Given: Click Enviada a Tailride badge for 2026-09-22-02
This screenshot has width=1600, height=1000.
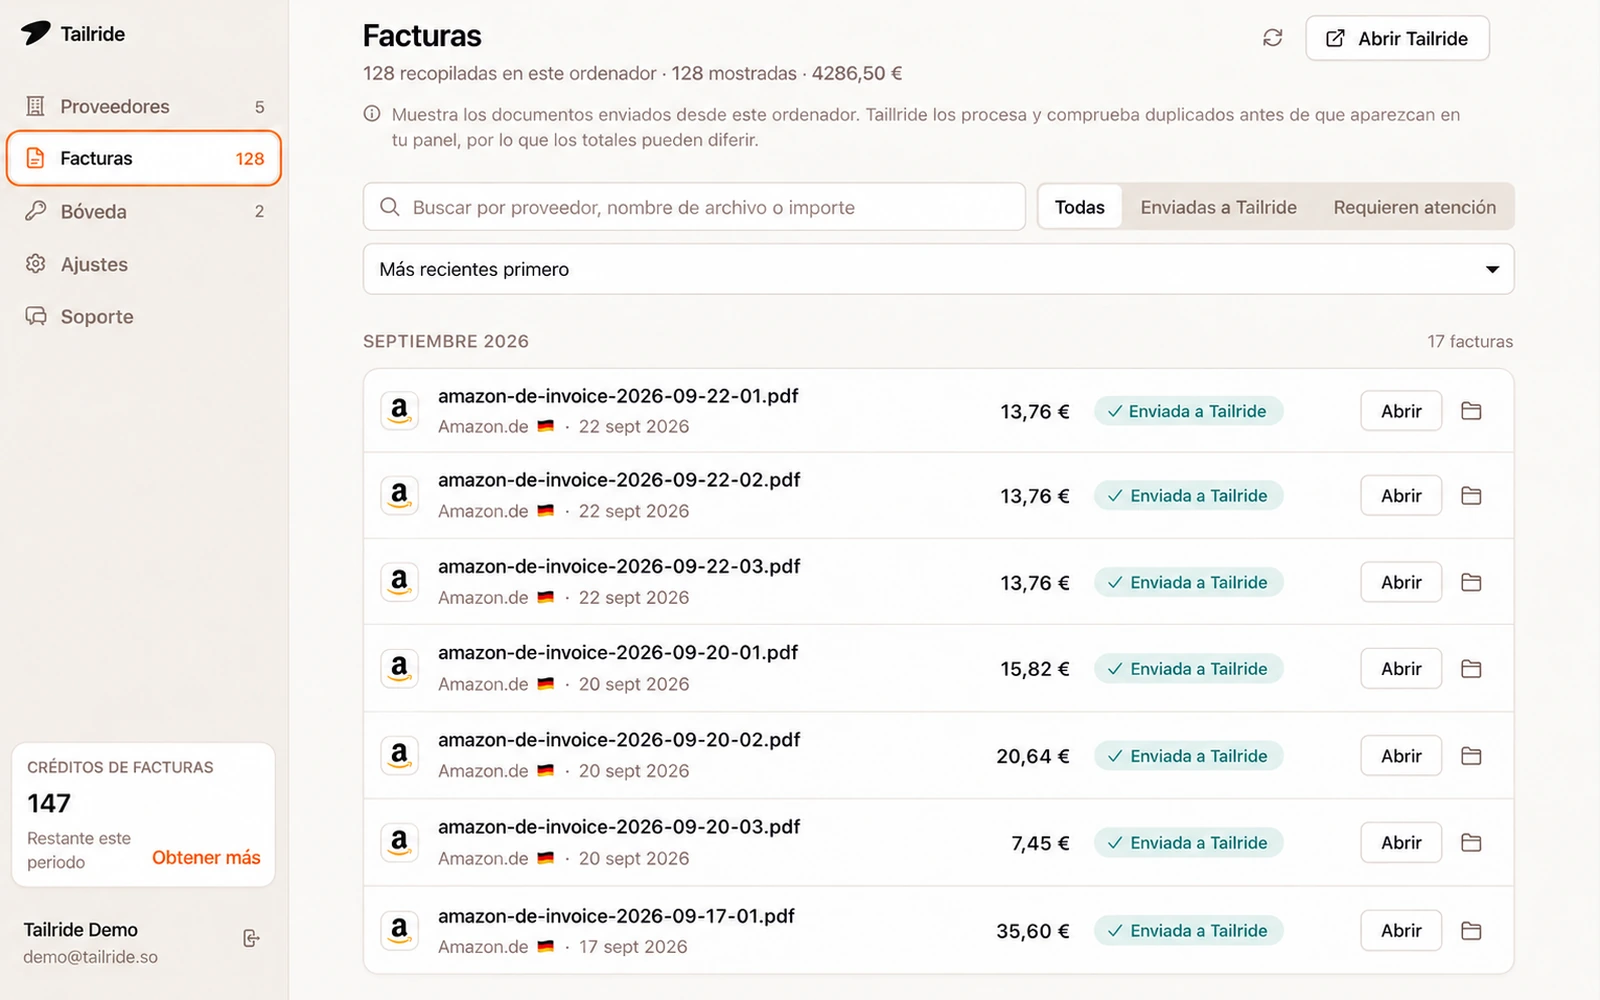Looking at the screenshot, I should click(x=1188, y=496).
